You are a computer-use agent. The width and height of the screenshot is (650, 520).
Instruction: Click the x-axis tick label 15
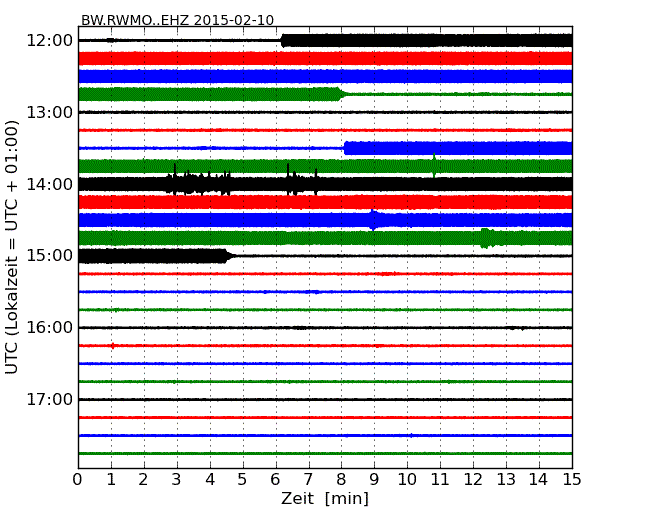[572, 480]
